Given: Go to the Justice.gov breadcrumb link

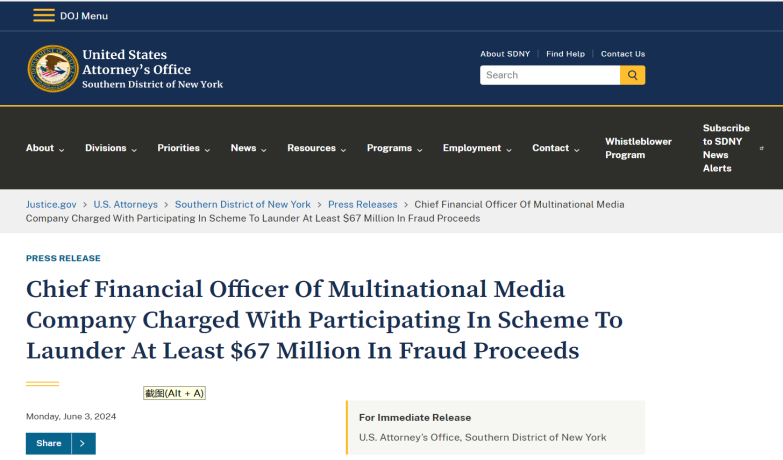Looking at the screenshot, I should coord(51,205).
